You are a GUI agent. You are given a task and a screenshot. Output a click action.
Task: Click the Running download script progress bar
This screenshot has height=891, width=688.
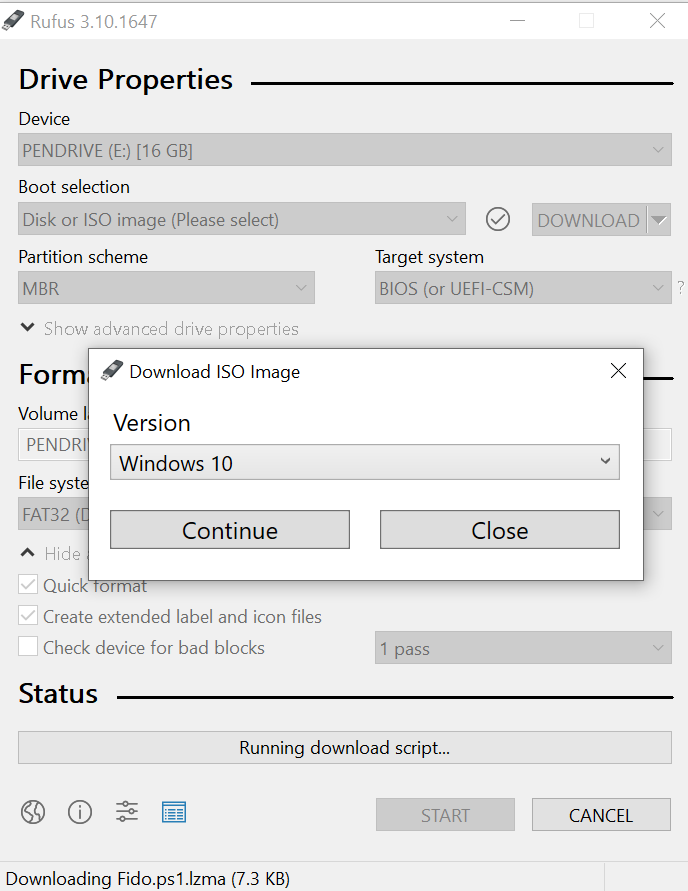pos(344,747)
